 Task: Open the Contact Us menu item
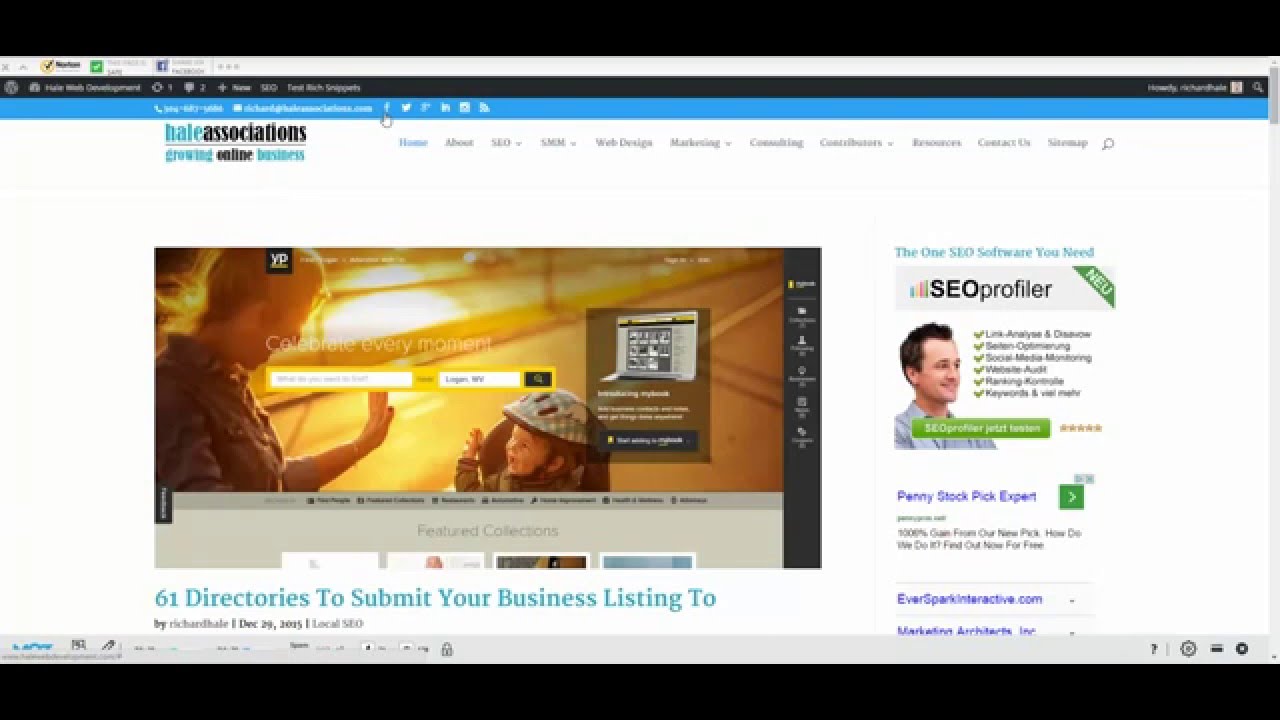pyautogui.click(x=1004, y=143)
